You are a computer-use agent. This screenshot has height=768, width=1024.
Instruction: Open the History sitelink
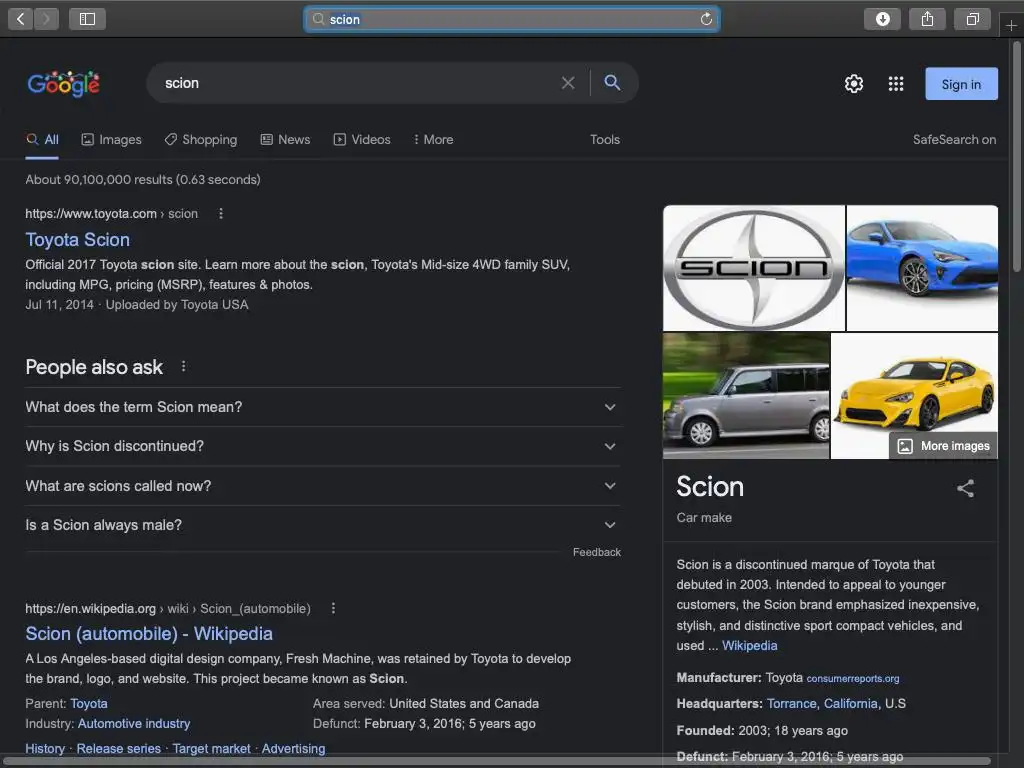tap(45, 748)
